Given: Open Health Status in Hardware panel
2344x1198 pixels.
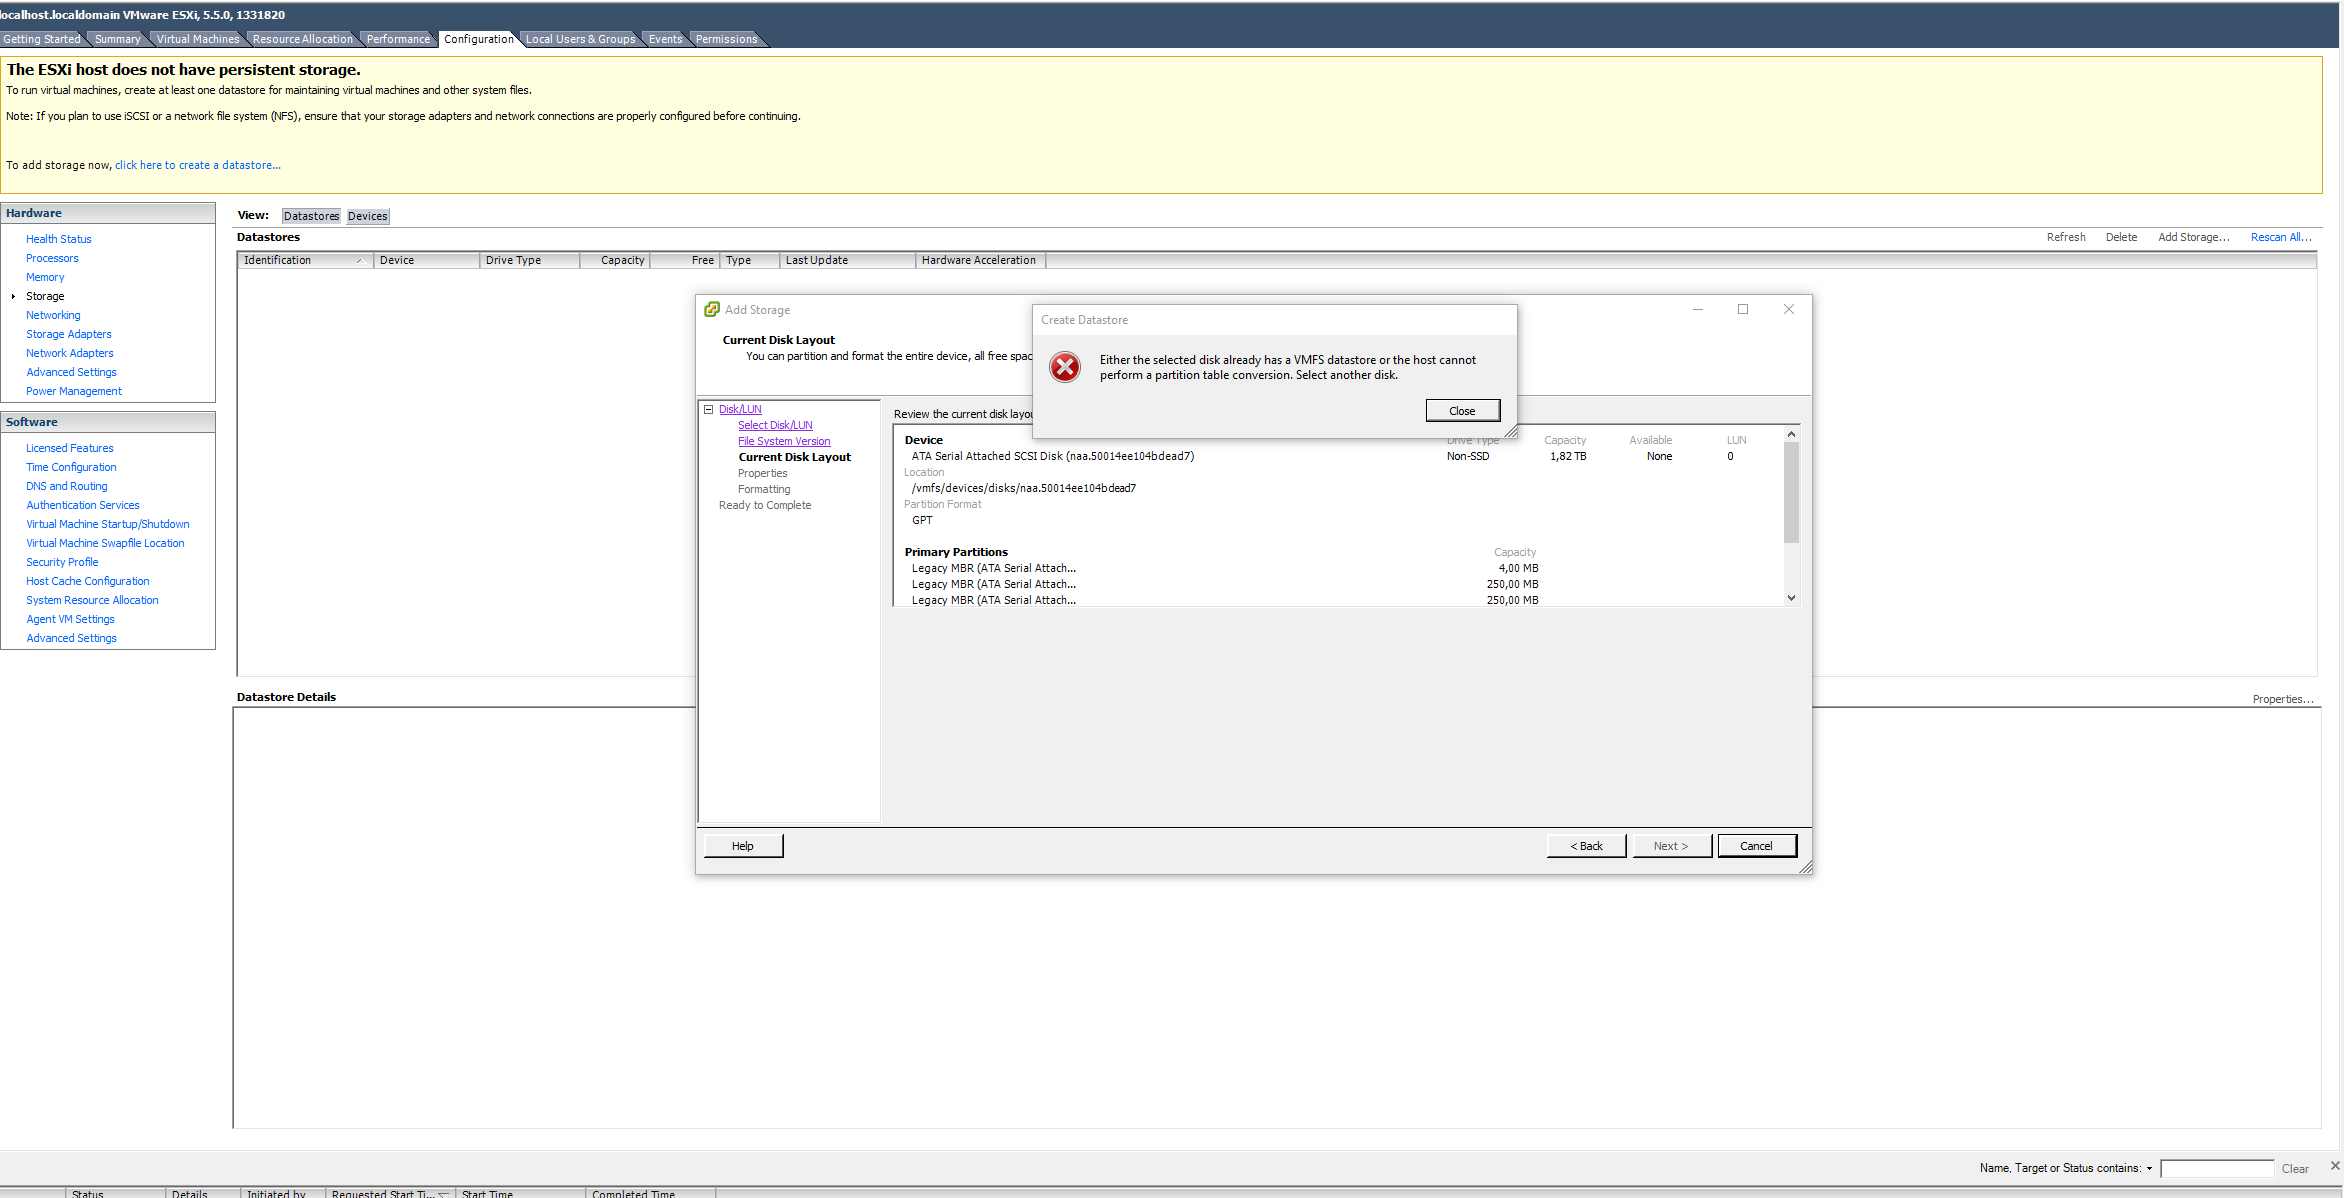Looking at the screenshot, I should click(59, 239).
